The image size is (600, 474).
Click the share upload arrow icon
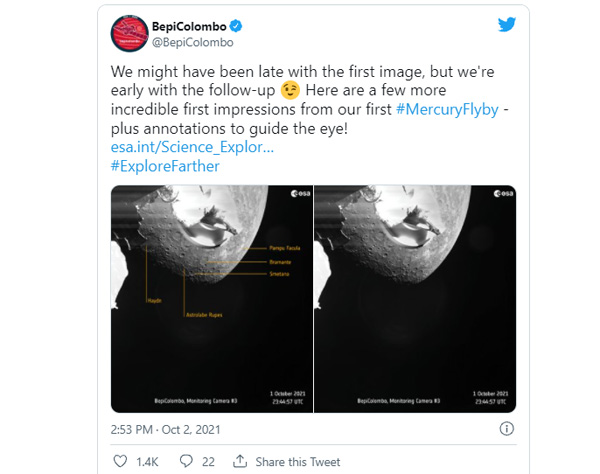(238, 462)
